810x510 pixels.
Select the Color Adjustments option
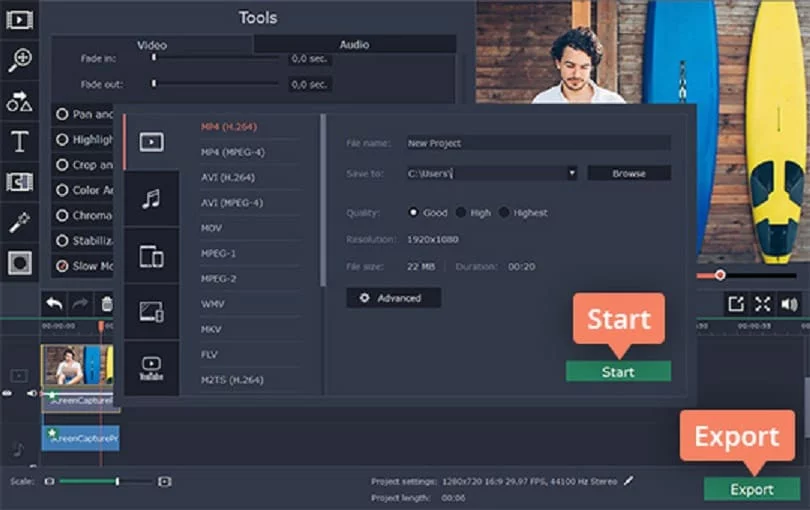pyautogui.click(x=83, y=190)
